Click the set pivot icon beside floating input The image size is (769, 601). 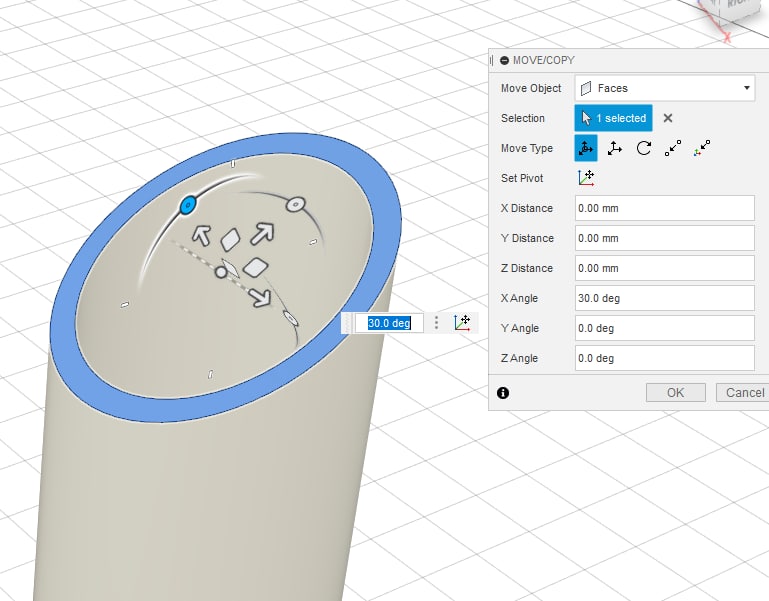[x=462, y=322]
